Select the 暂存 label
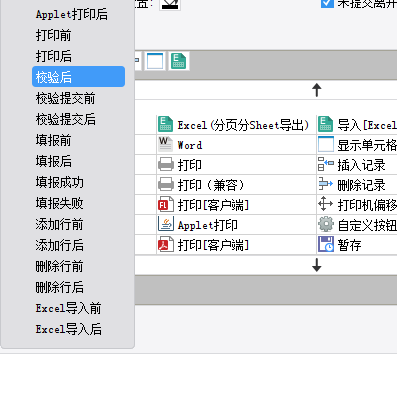Viewport: 397px width, 409px height. [349, 245]
